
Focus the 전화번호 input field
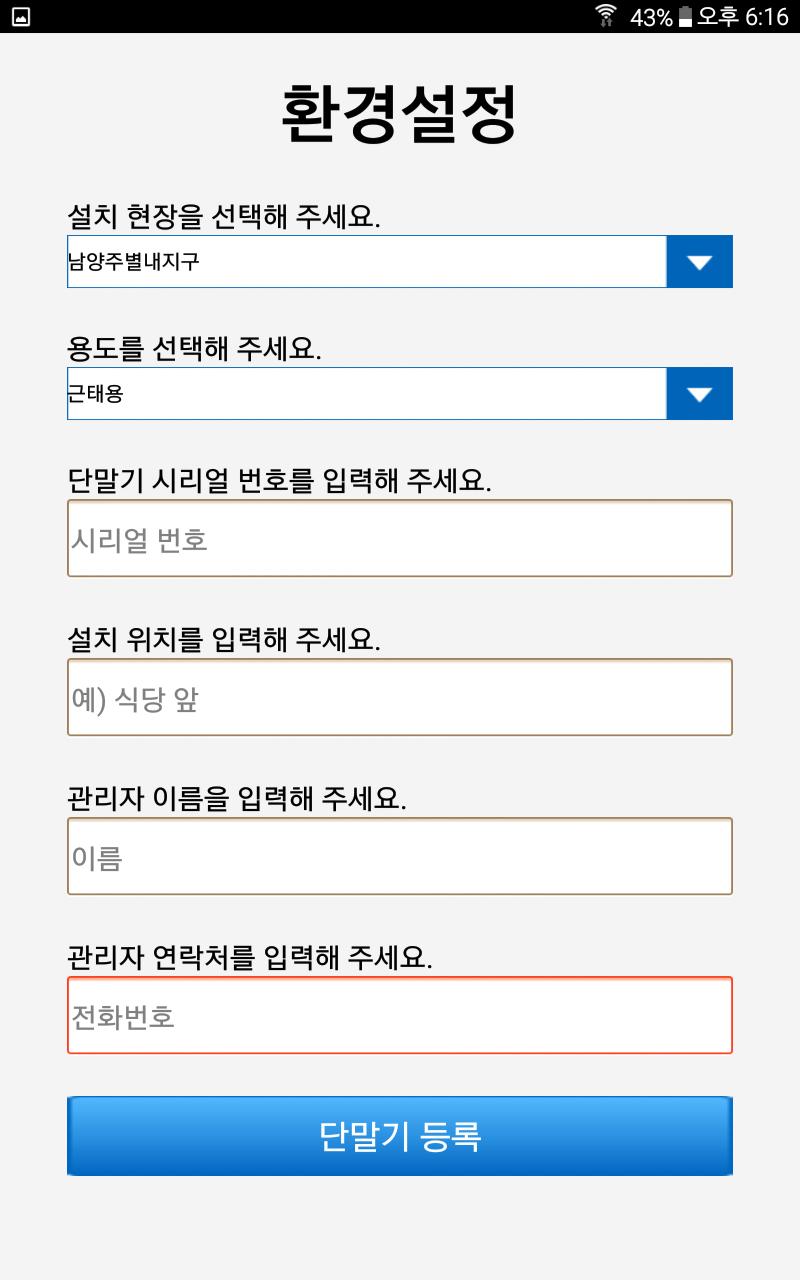click(400, 1016)
